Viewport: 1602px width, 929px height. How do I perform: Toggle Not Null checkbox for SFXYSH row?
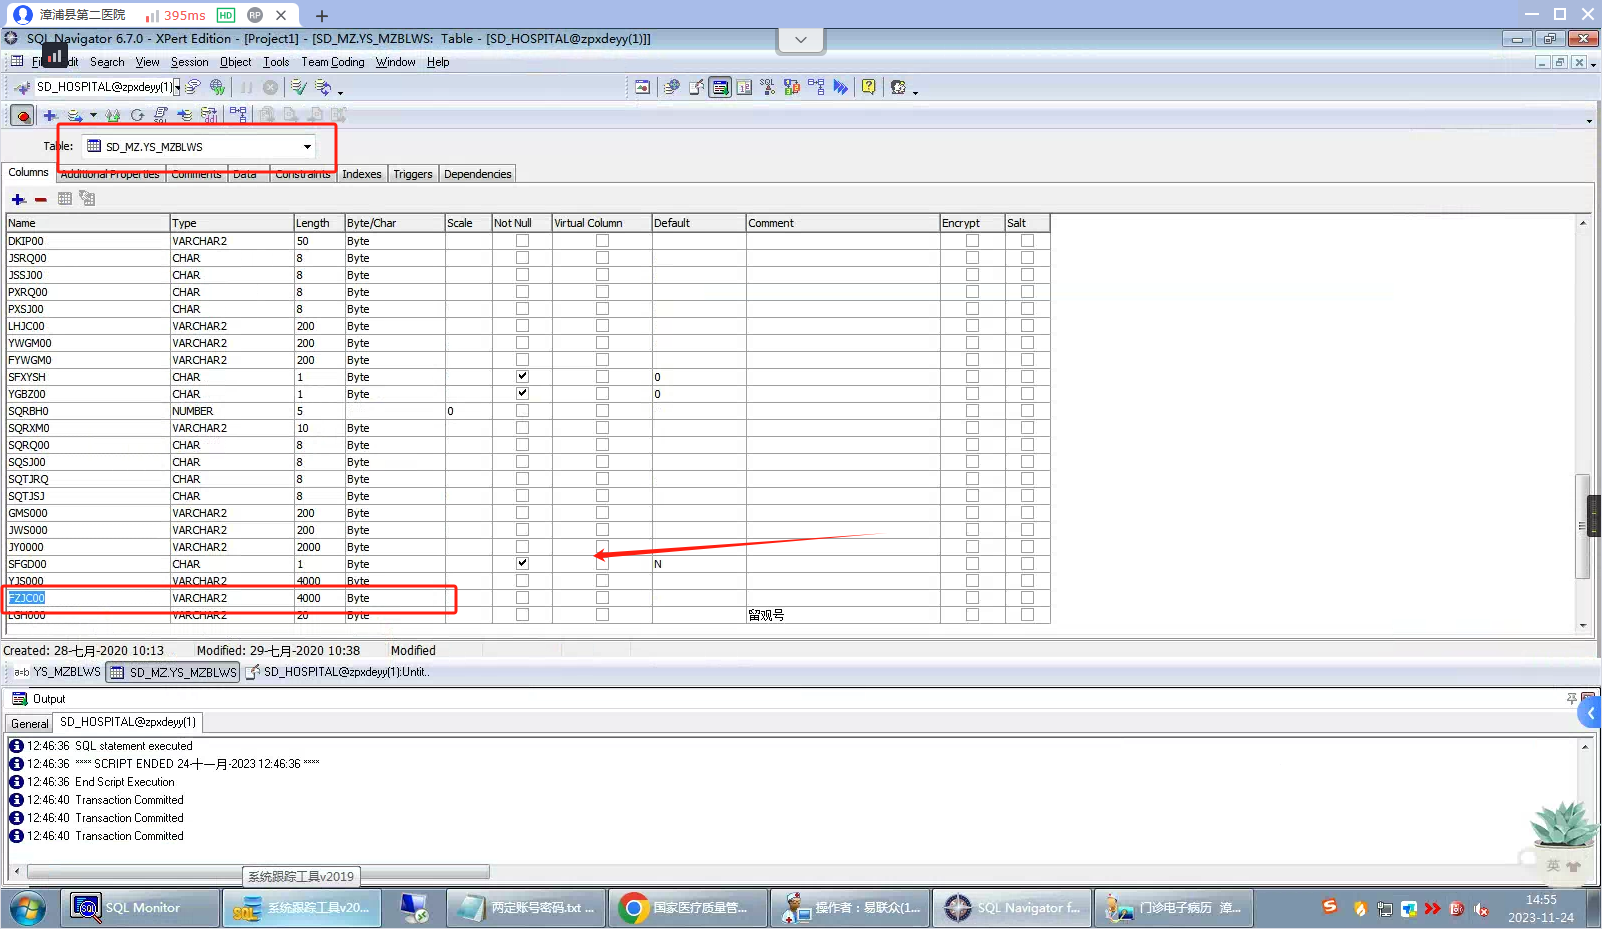[x=522, y=377]
